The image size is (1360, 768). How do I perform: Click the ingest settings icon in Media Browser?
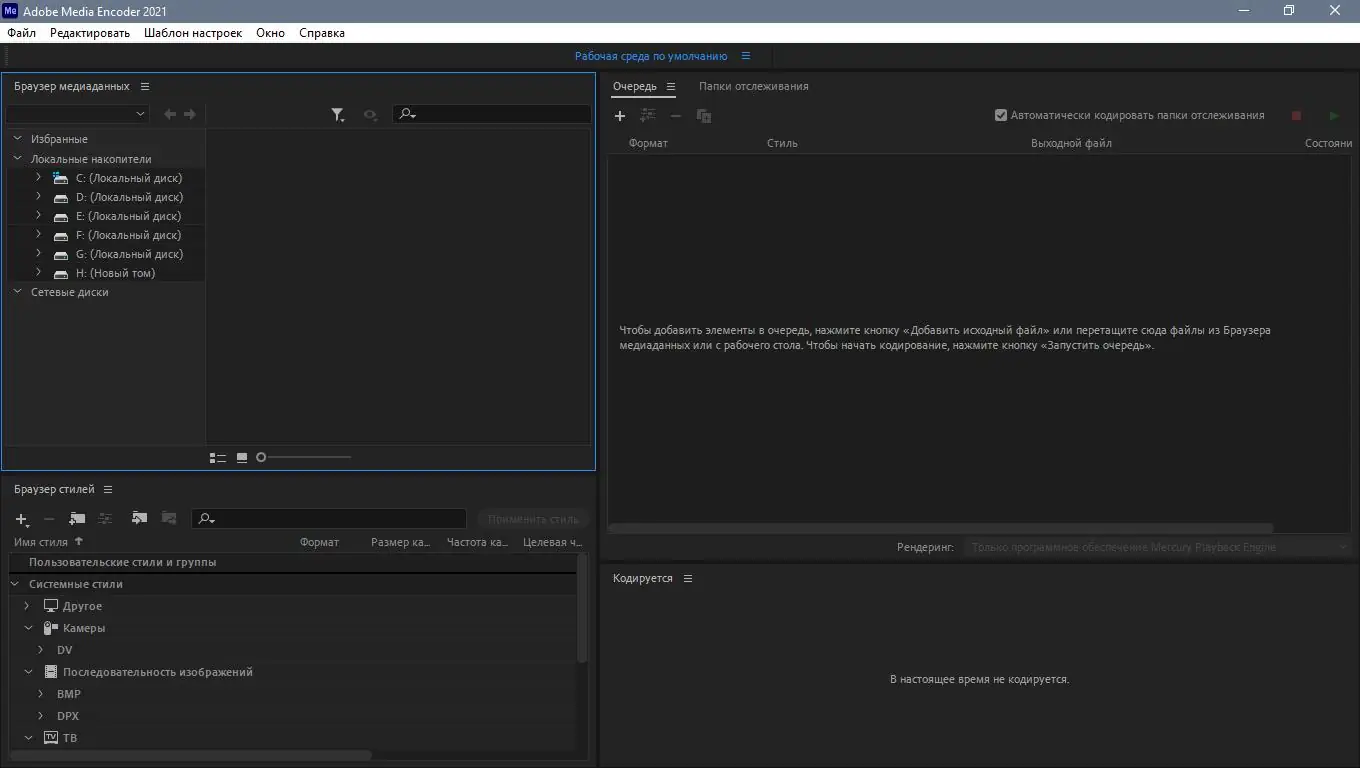(x=370, y=114)
